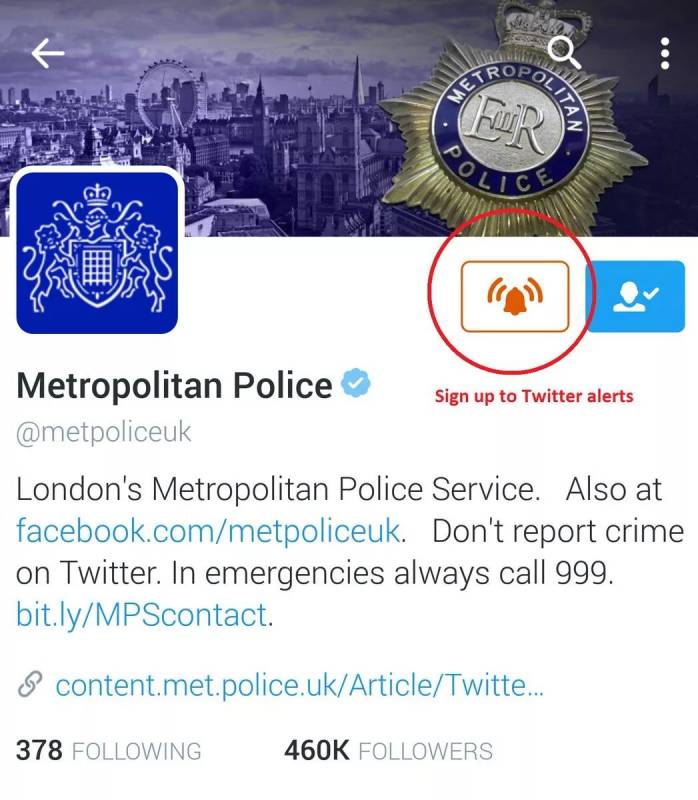
Task: Toggle the blue Following button
Action: pos(635,296)
